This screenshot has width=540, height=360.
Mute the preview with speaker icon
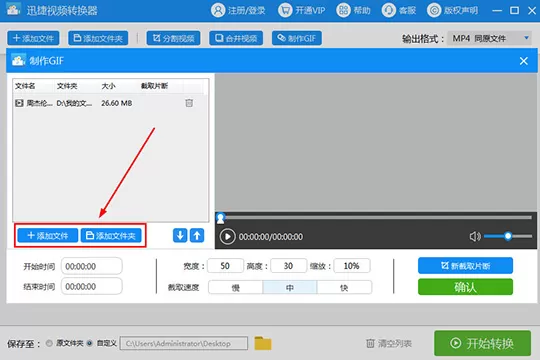coord(475,236)
